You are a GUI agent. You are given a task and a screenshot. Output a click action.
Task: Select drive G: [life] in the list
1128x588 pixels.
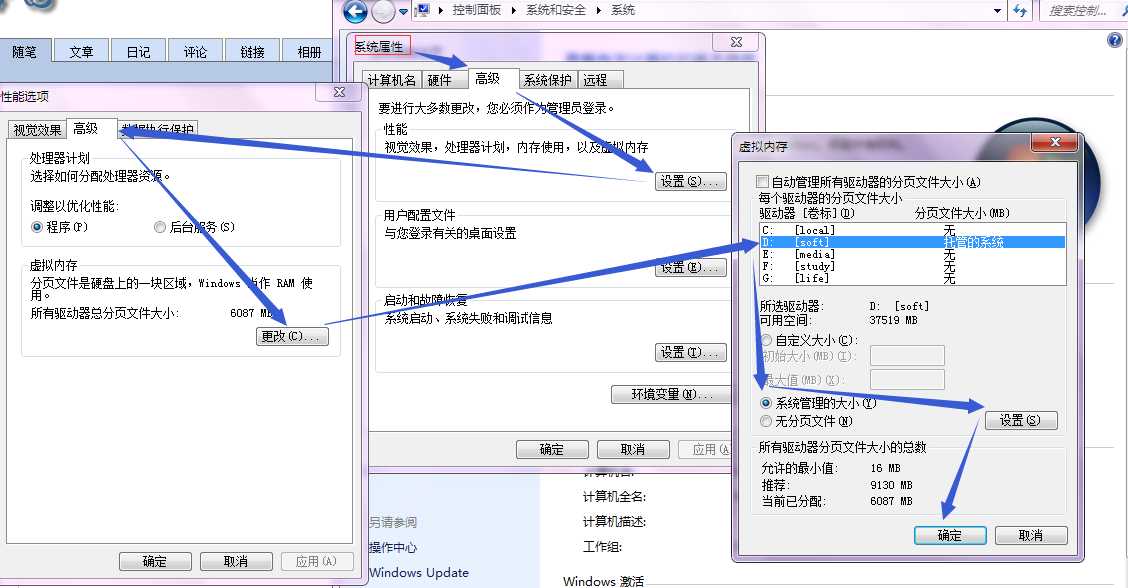coord(912,279)
